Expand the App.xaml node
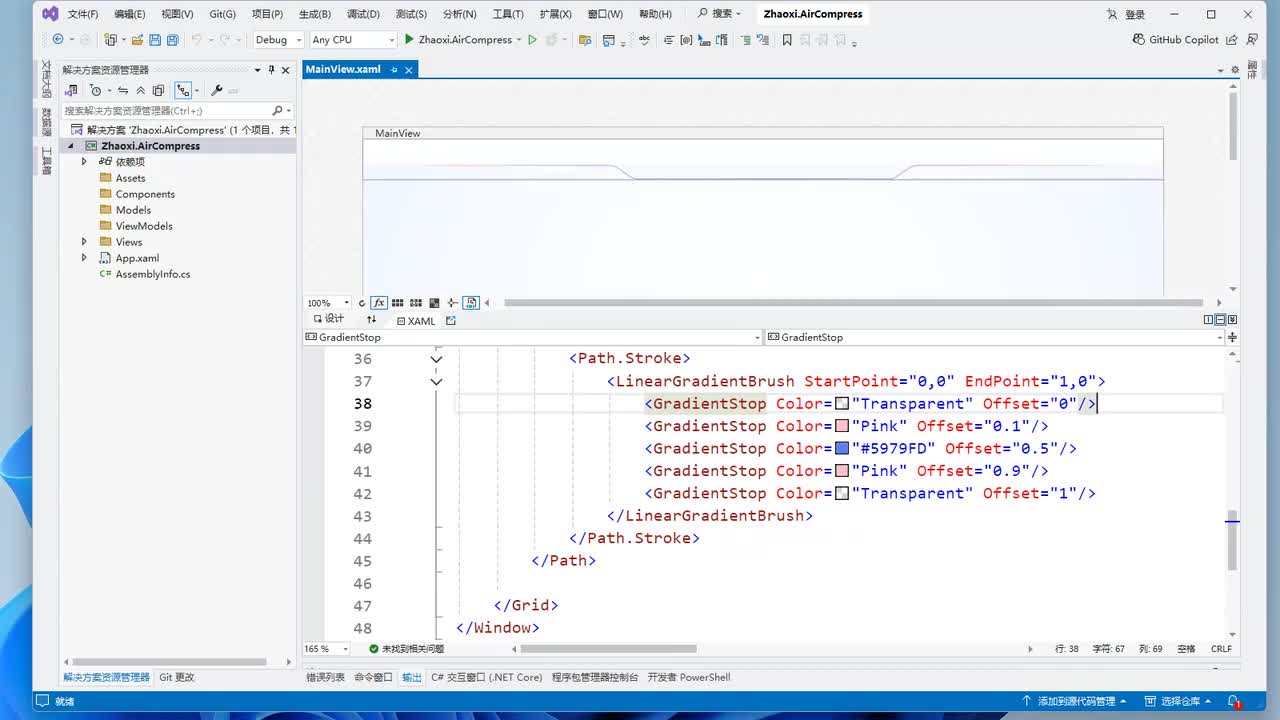Screen dimensions: 1280x720 (x=84, y=258)
